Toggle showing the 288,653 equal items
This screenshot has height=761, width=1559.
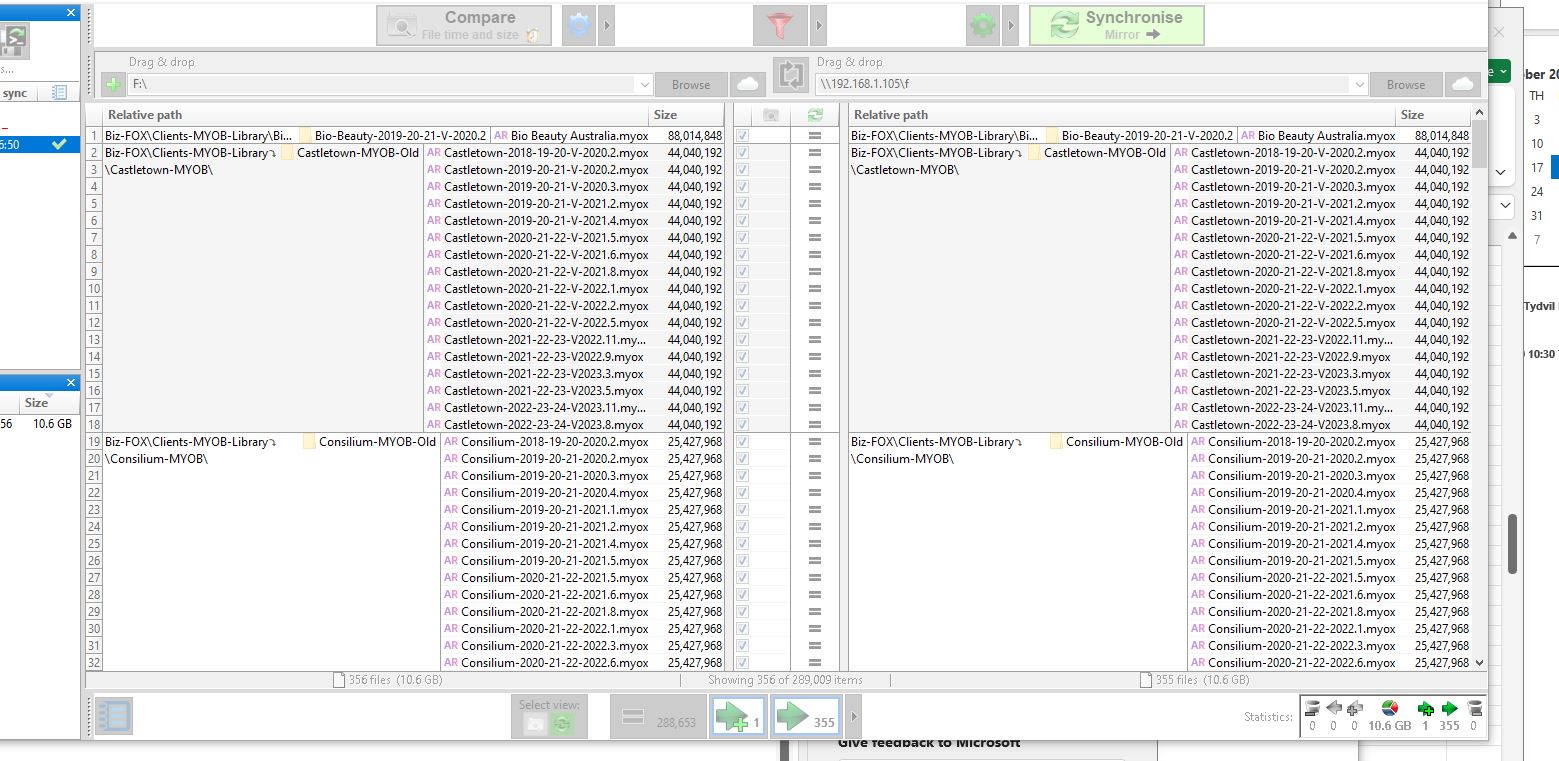(x=656, y=716)
